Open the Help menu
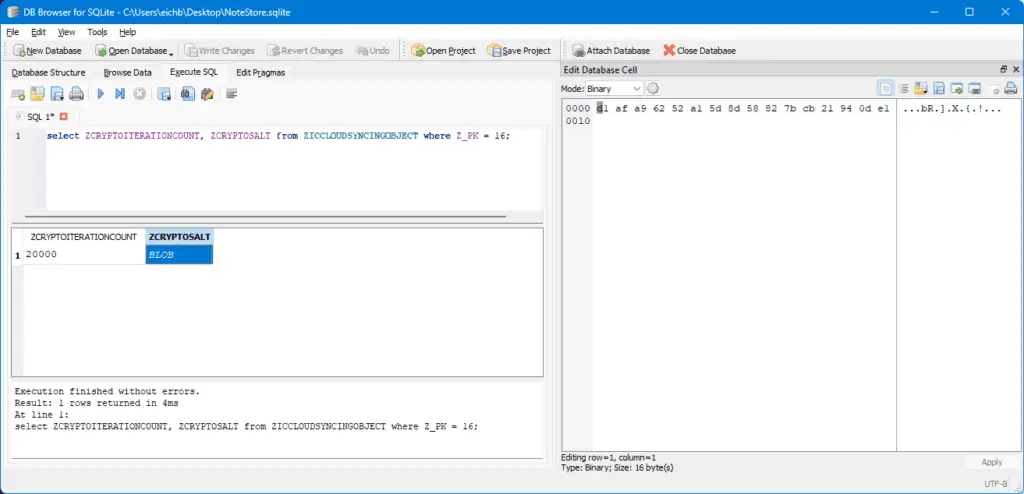This screenshot has height=494, width=1024. 127,31
